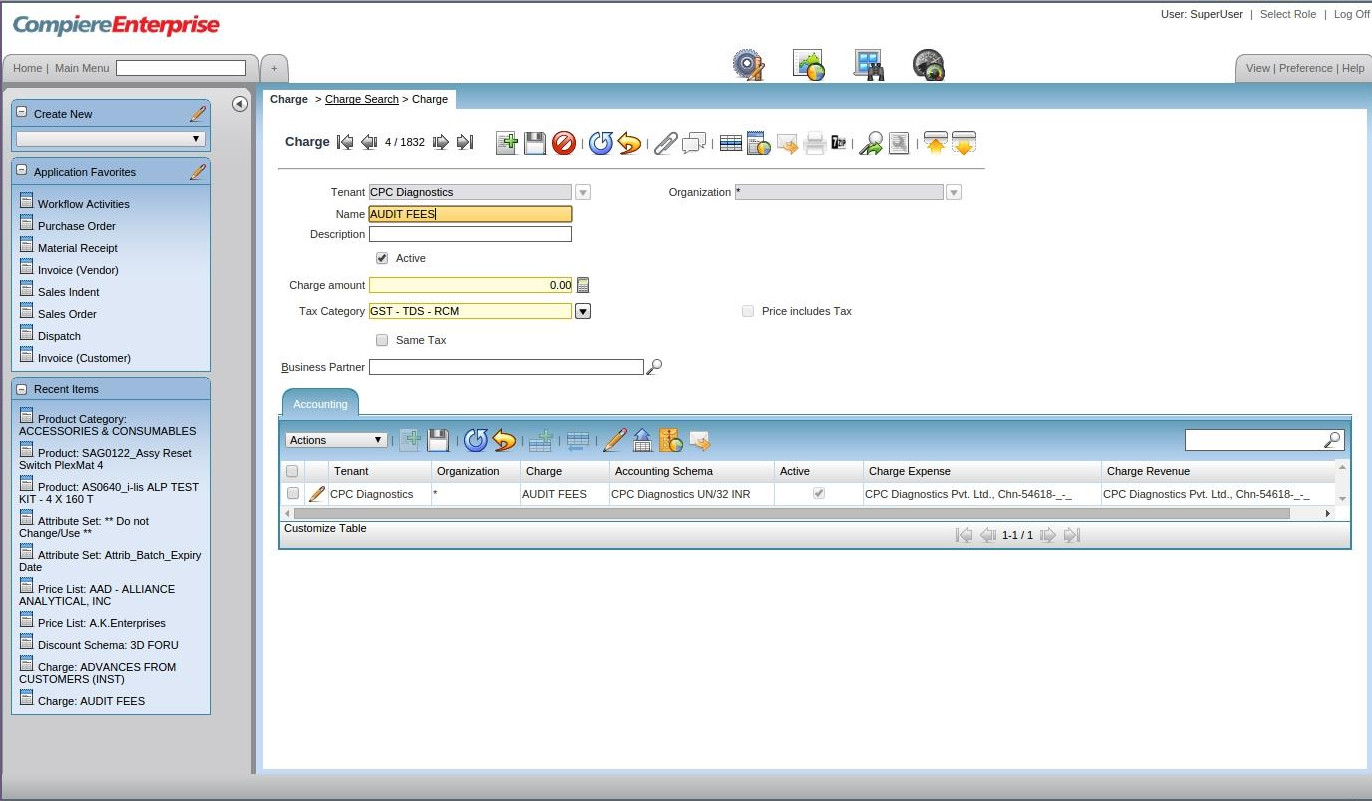Click the Charge Search breadcrumb link
Screen dimensions: 1372x801
[362, 99]
